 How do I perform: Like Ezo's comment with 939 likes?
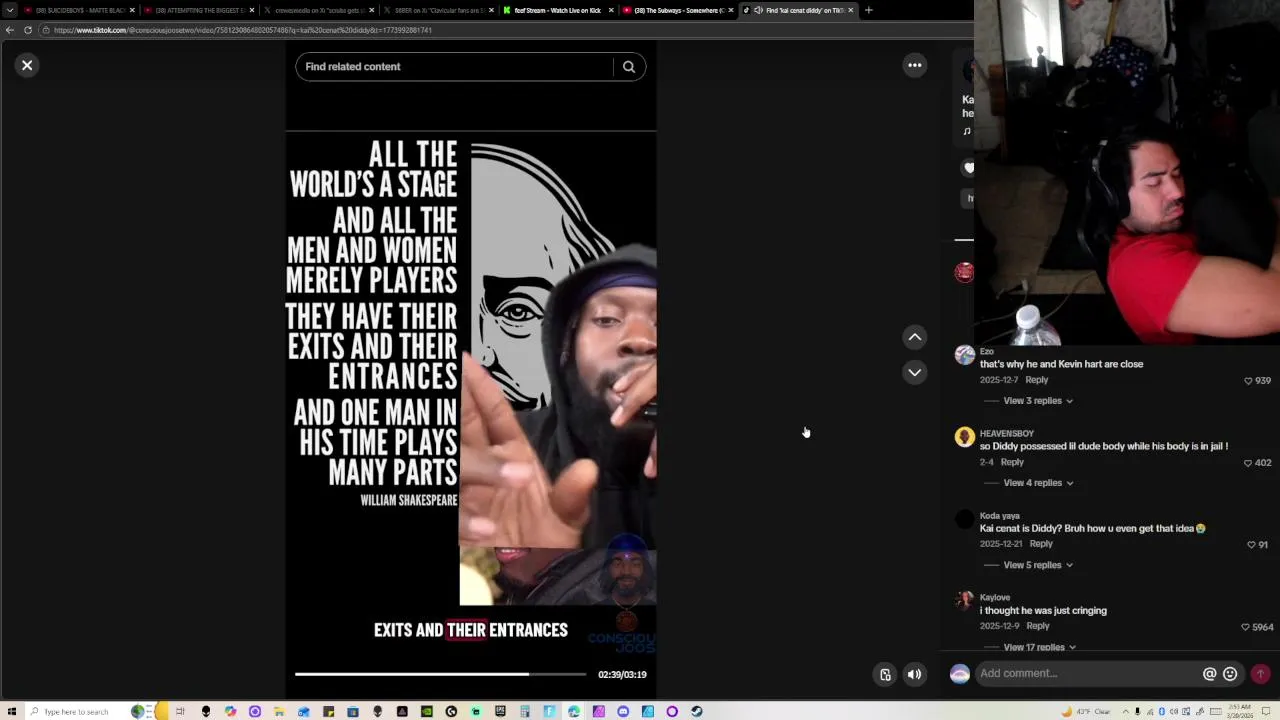(1248, 381)
